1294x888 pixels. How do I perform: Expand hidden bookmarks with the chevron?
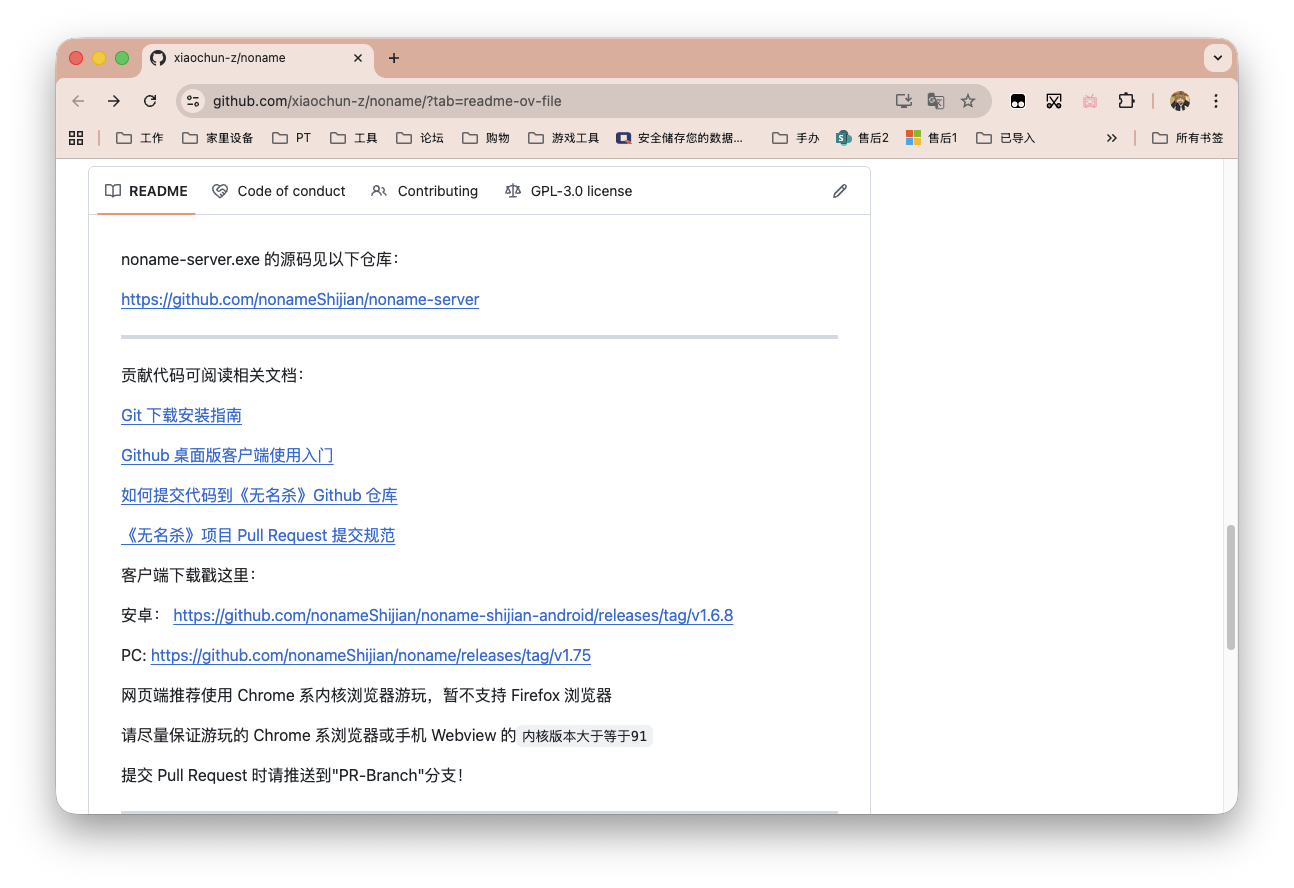click(x=1112, y=137)
